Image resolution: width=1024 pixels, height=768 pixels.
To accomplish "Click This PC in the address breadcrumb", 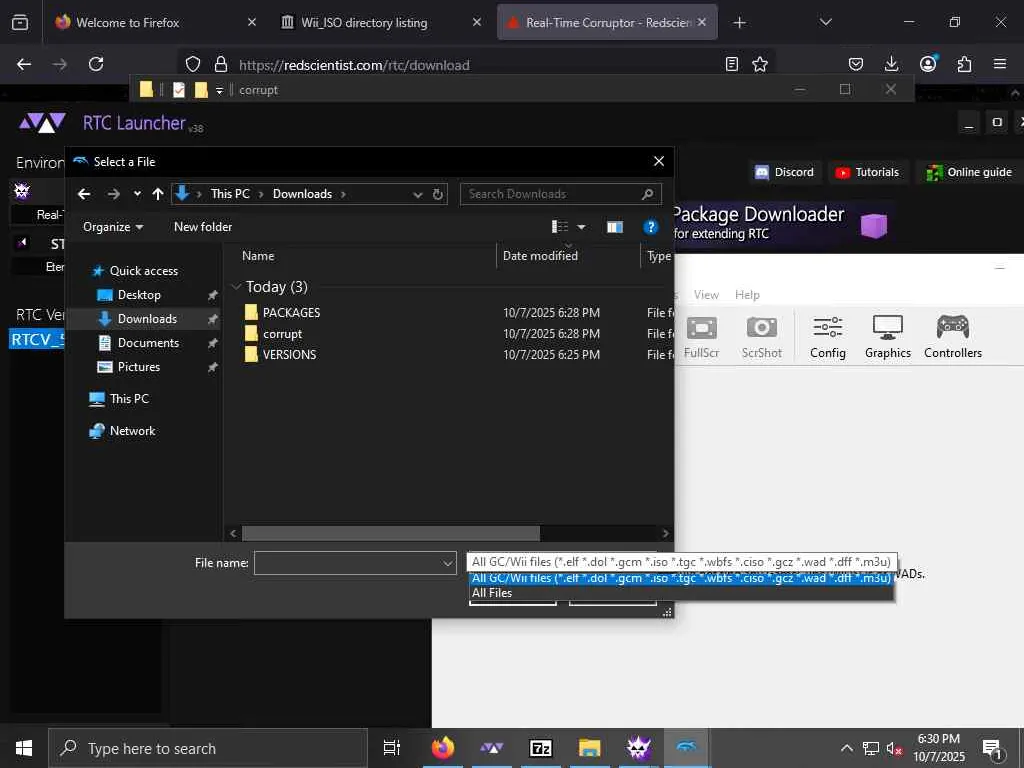I will [230, 194].
